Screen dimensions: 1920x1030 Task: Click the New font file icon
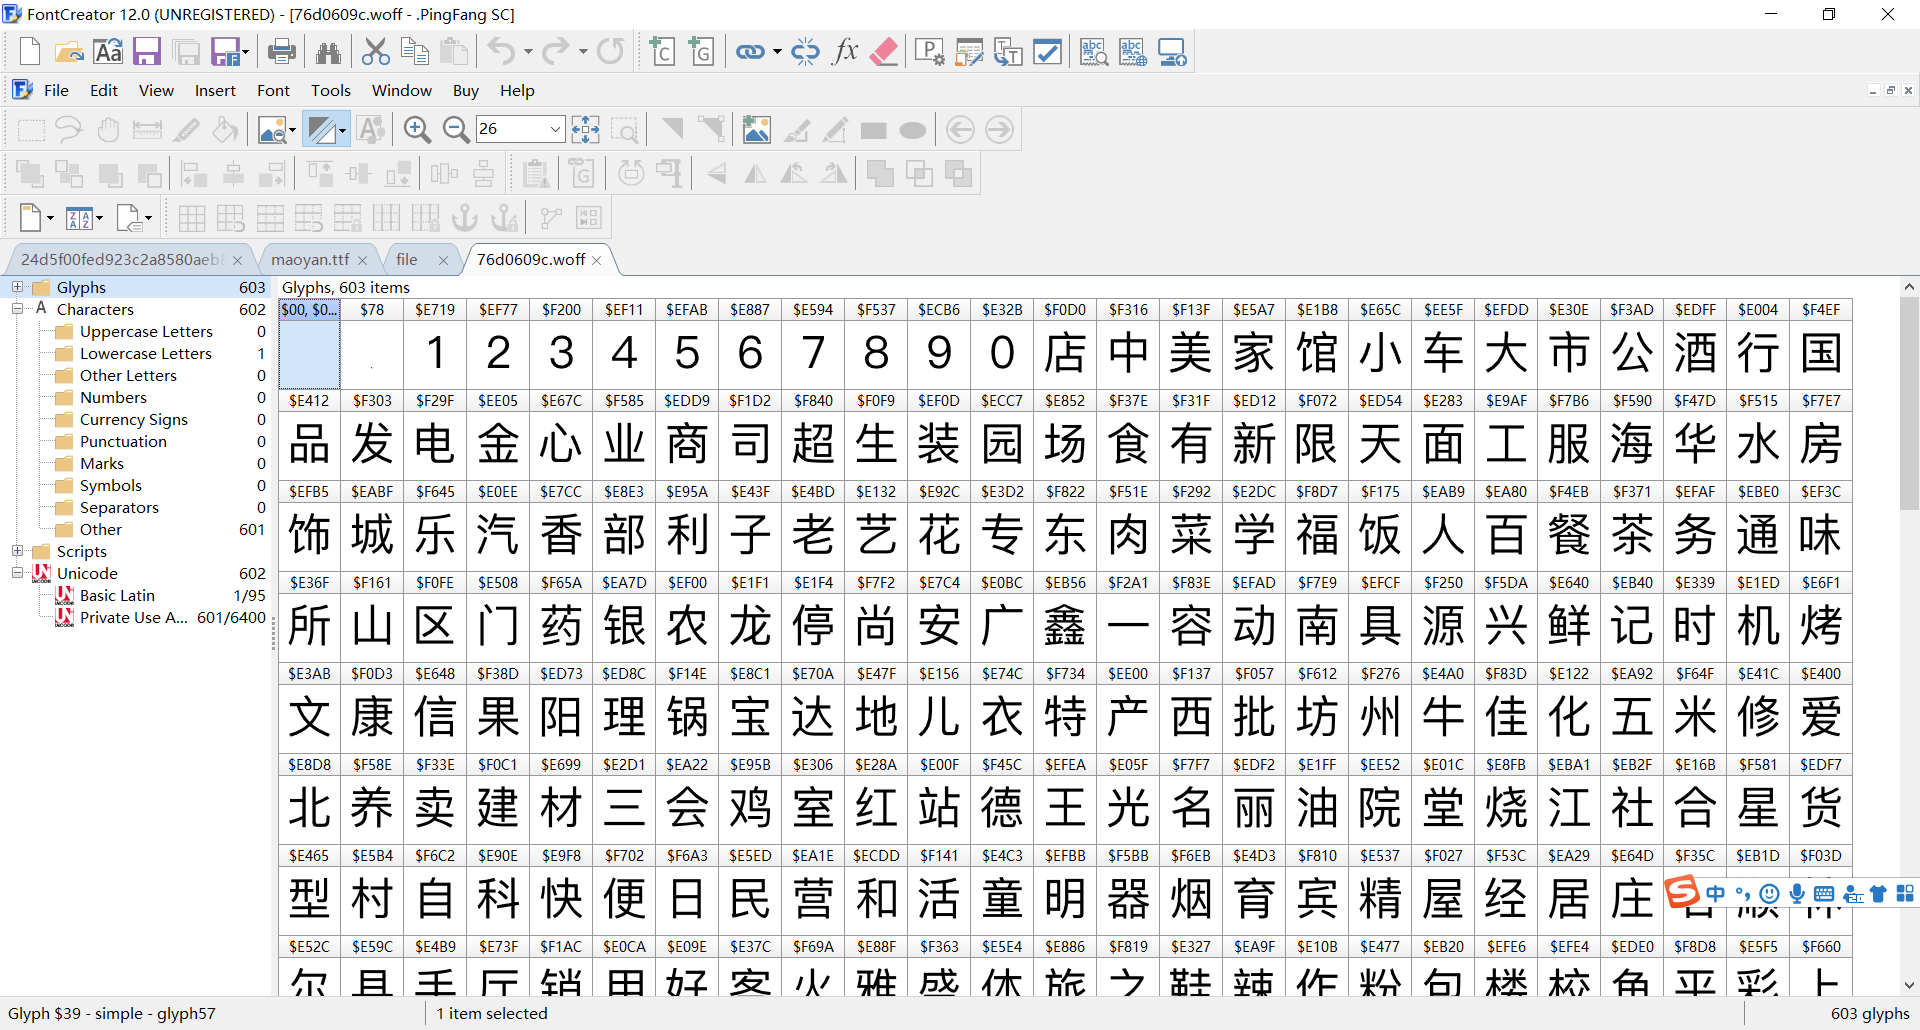pos(30,51)
